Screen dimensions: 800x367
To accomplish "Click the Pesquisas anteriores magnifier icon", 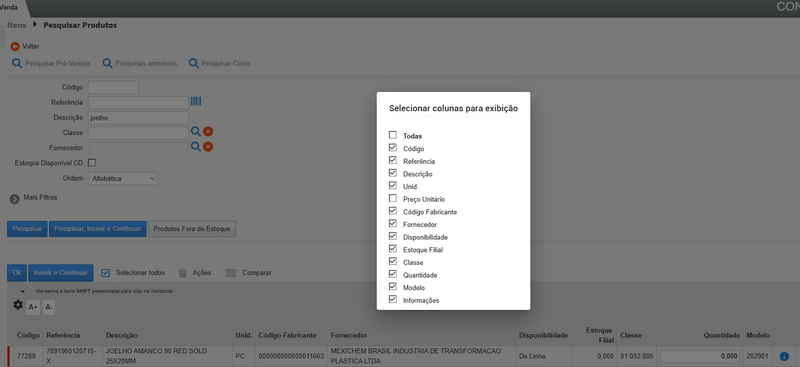I will point(107,63).
